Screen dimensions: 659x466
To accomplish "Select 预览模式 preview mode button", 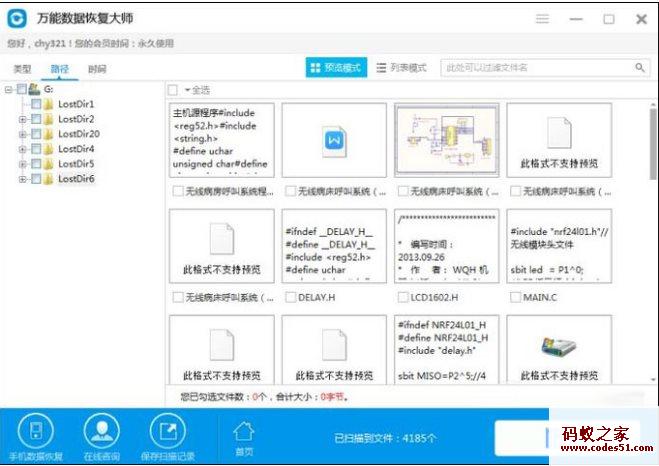I will coord(335,68).
